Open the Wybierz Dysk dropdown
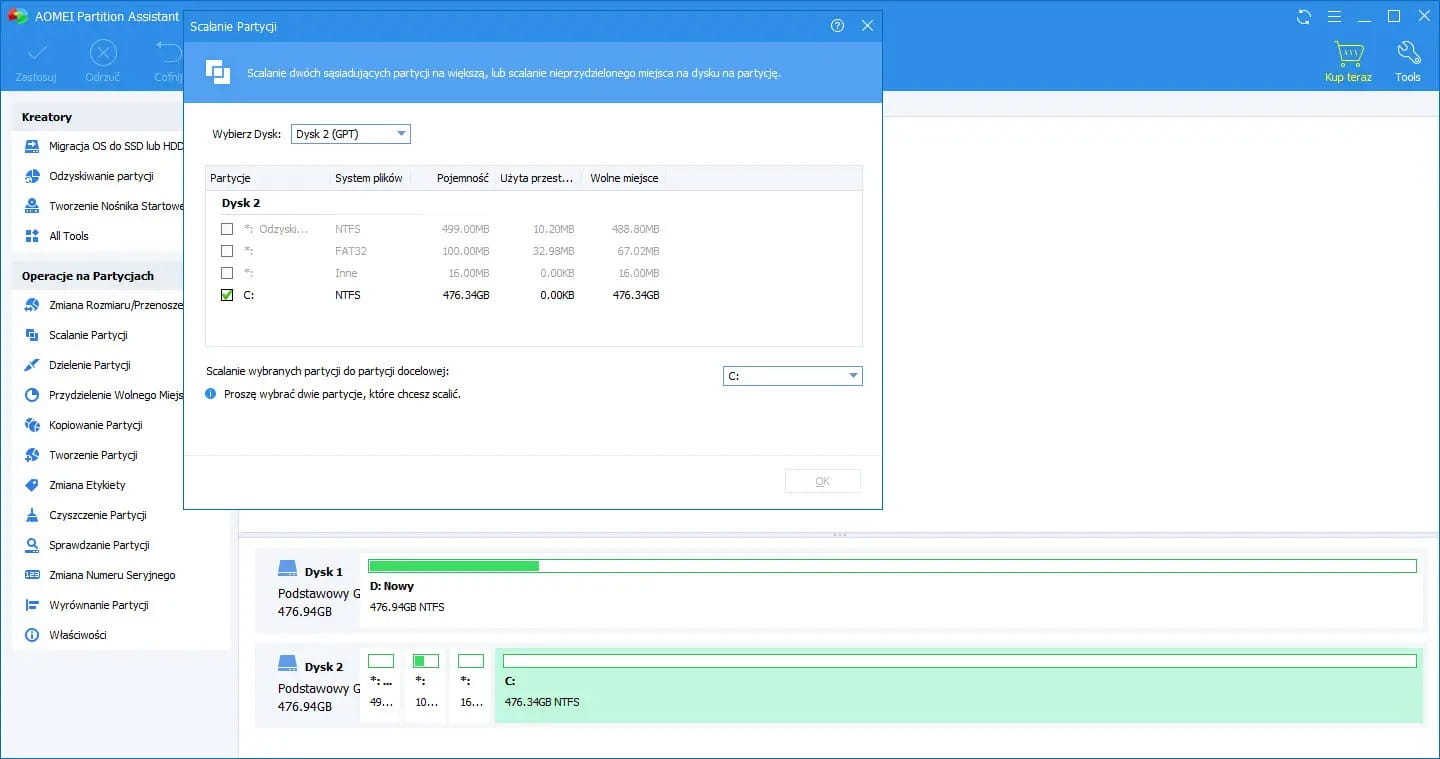The height and width of the screenshot is (759, 1440). 350,134
